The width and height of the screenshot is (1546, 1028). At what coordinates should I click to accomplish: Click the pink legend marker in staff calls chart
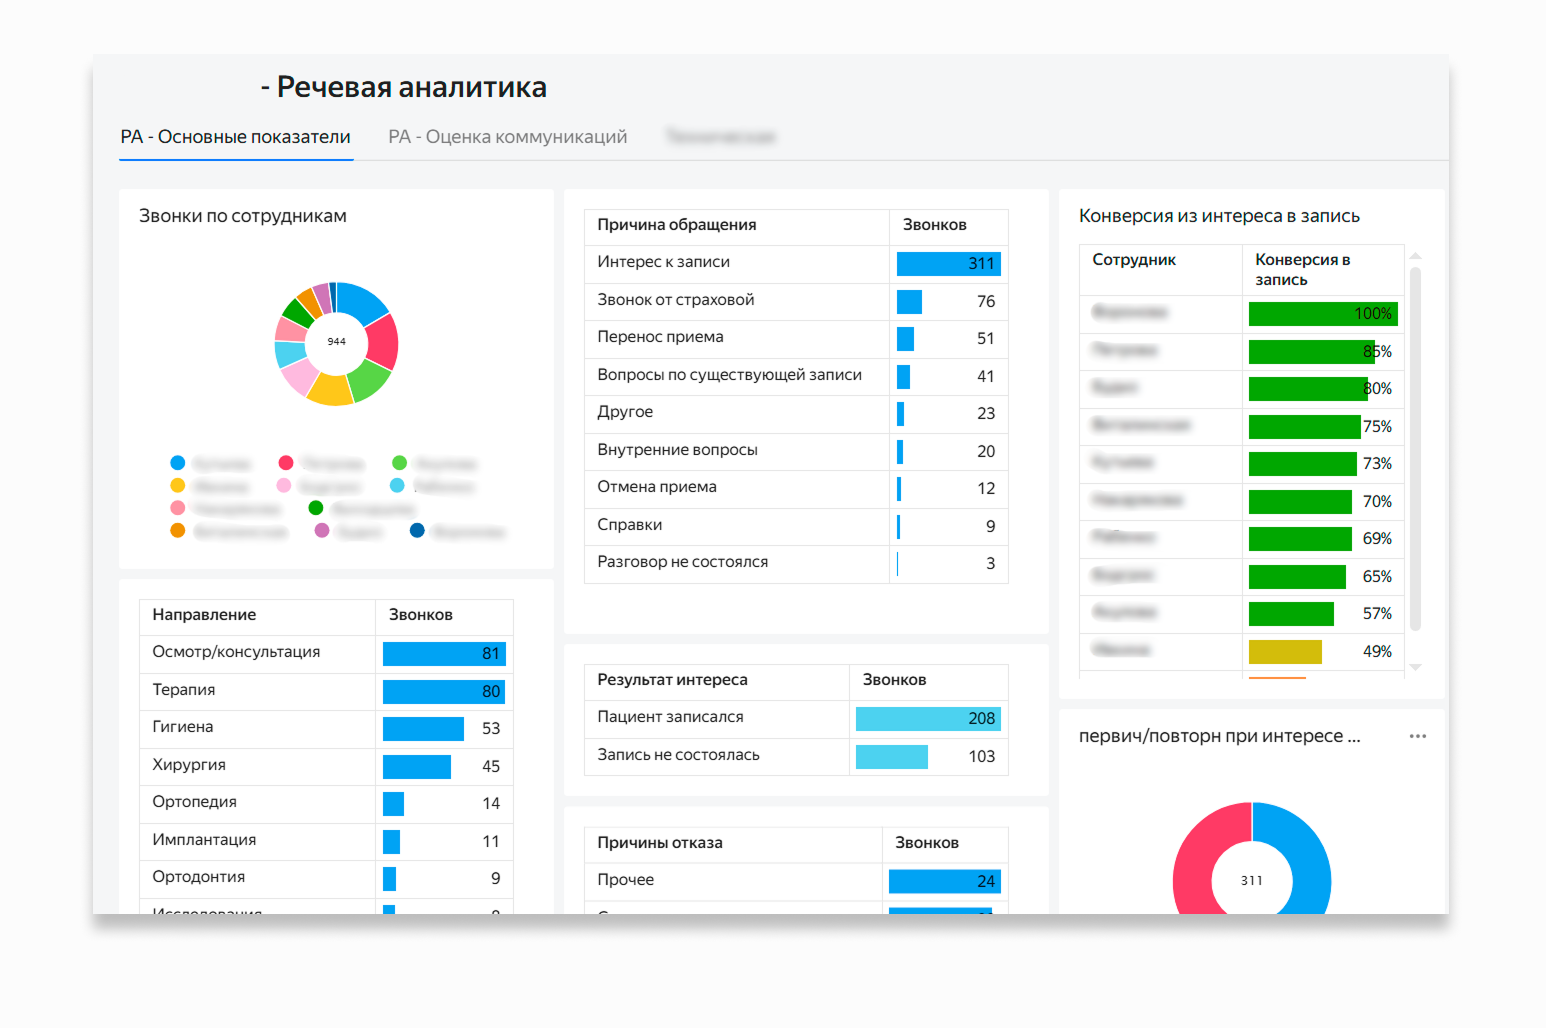pyautogui.click(x=284, y=486)
